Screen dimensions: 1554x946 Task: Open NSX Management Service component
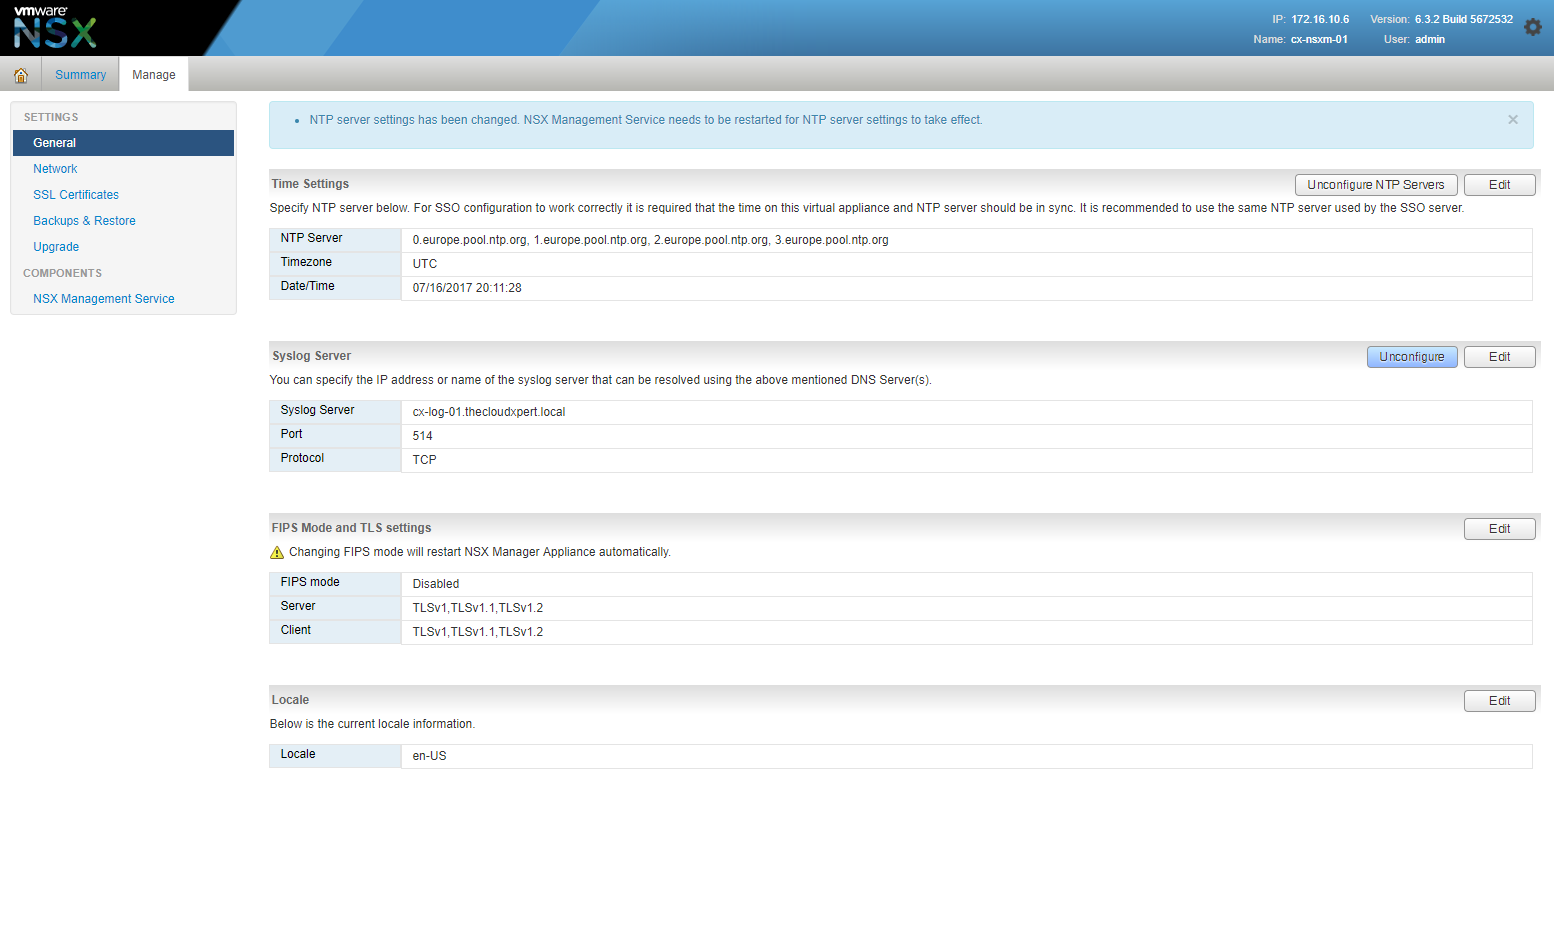click(x=104, y=299)
